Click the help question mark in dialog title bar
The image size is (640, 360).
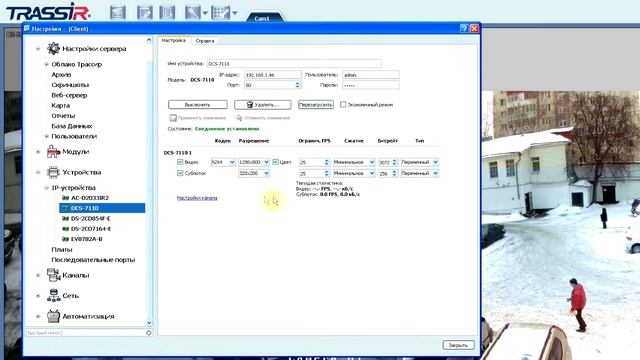coord(464,28)
